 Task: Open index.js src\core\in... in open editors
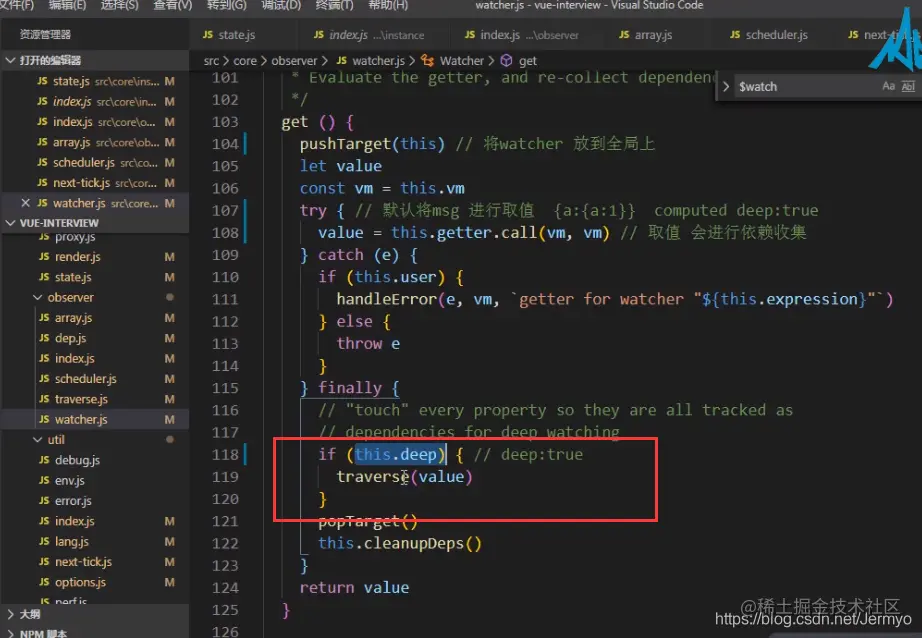95,102
